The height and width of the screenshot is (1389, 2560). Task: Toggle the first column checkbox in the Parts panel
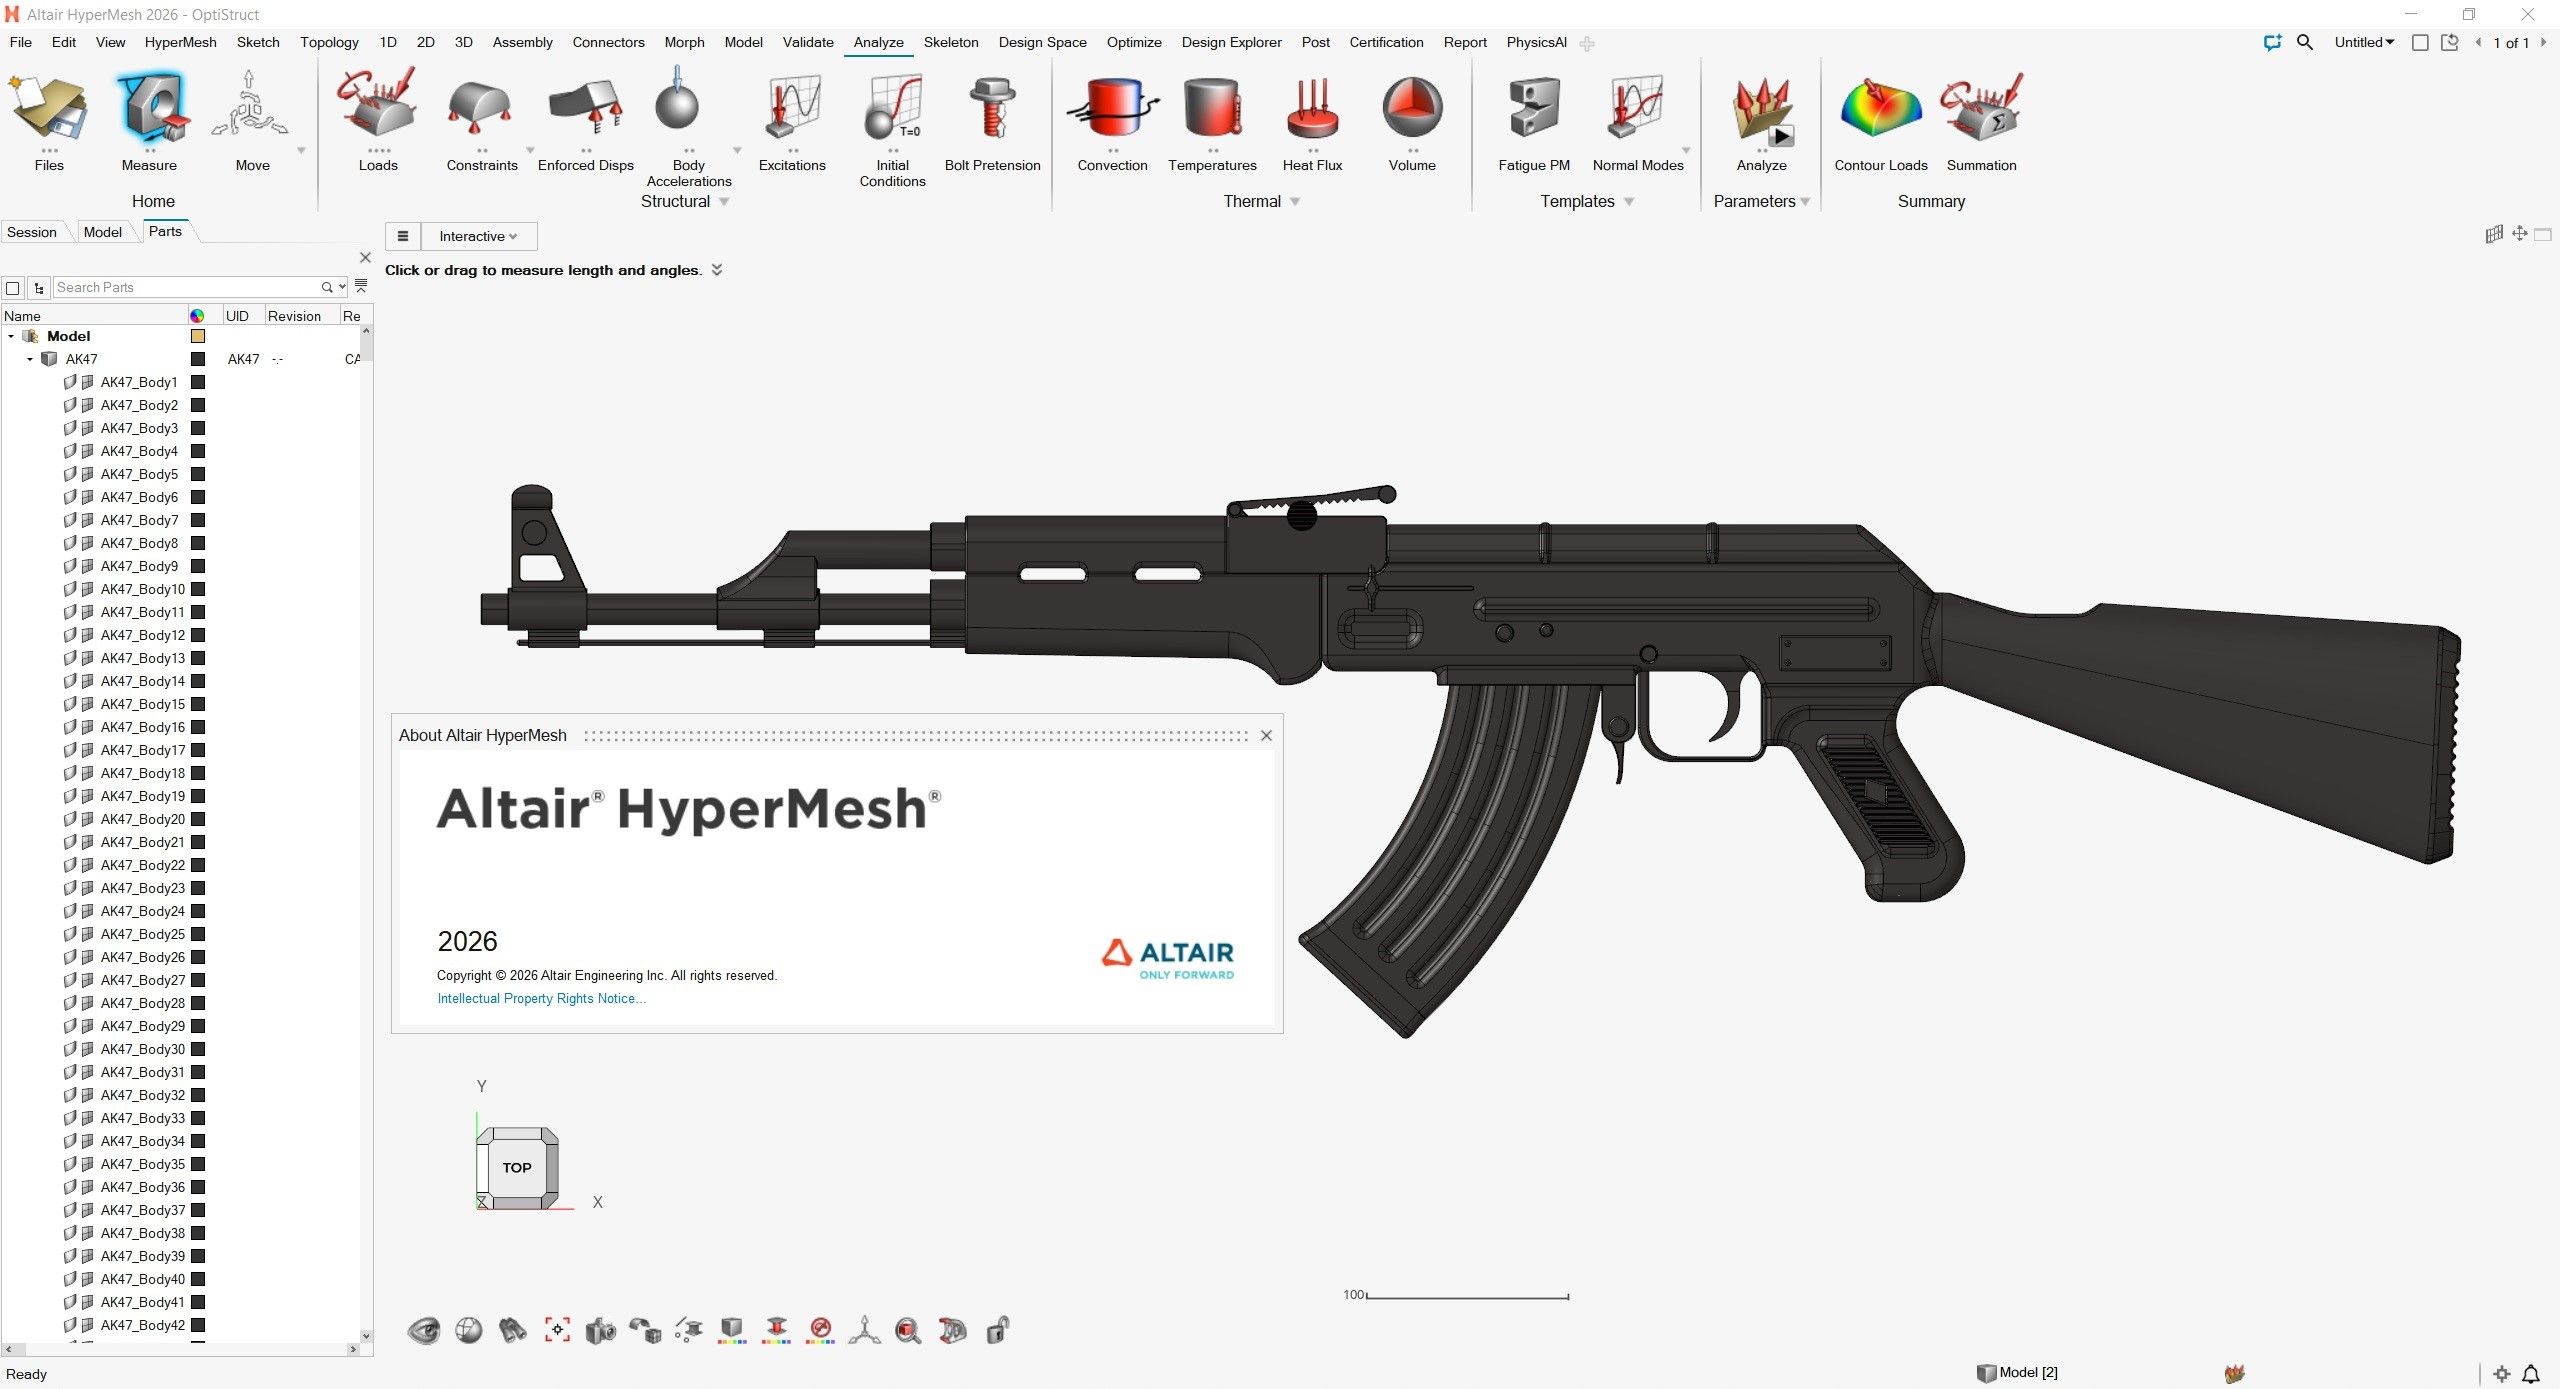click(12, 287)
